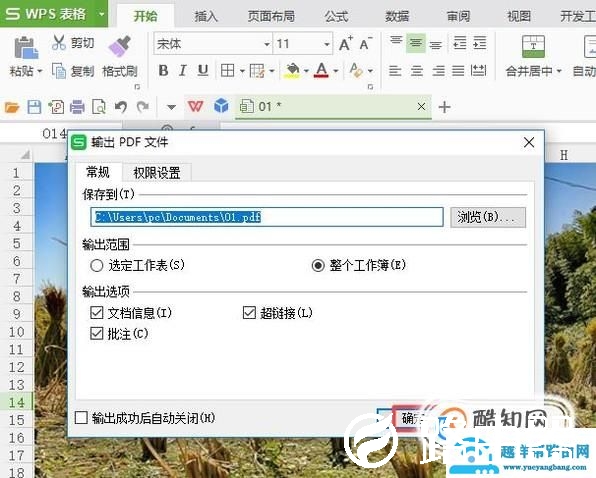This screenshot has height=478, width=596.
Task: Undo the last action
Action: tap(121, 107)
